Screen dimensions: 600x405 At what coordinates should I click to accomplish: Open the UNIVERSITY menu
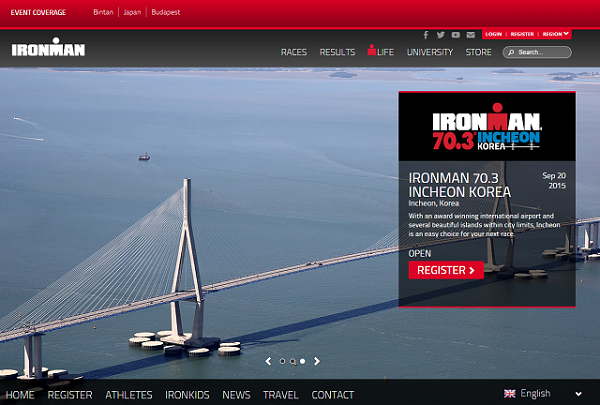coord(430,52)
